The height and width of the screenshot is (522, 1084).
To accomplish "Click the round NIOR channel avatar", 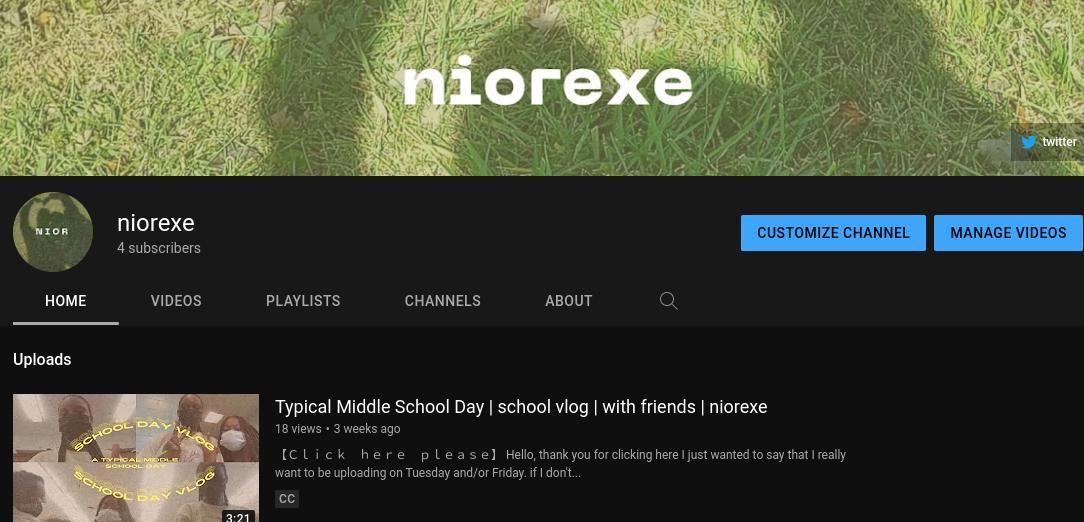I will [x=53, y=232].
